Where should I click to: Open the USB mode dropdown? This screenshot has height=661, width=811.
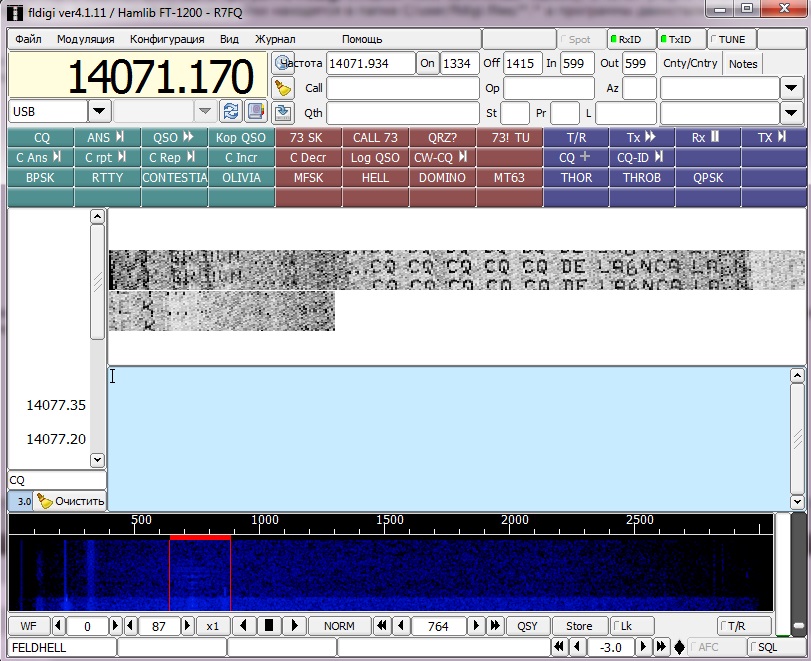pos(99,111)
